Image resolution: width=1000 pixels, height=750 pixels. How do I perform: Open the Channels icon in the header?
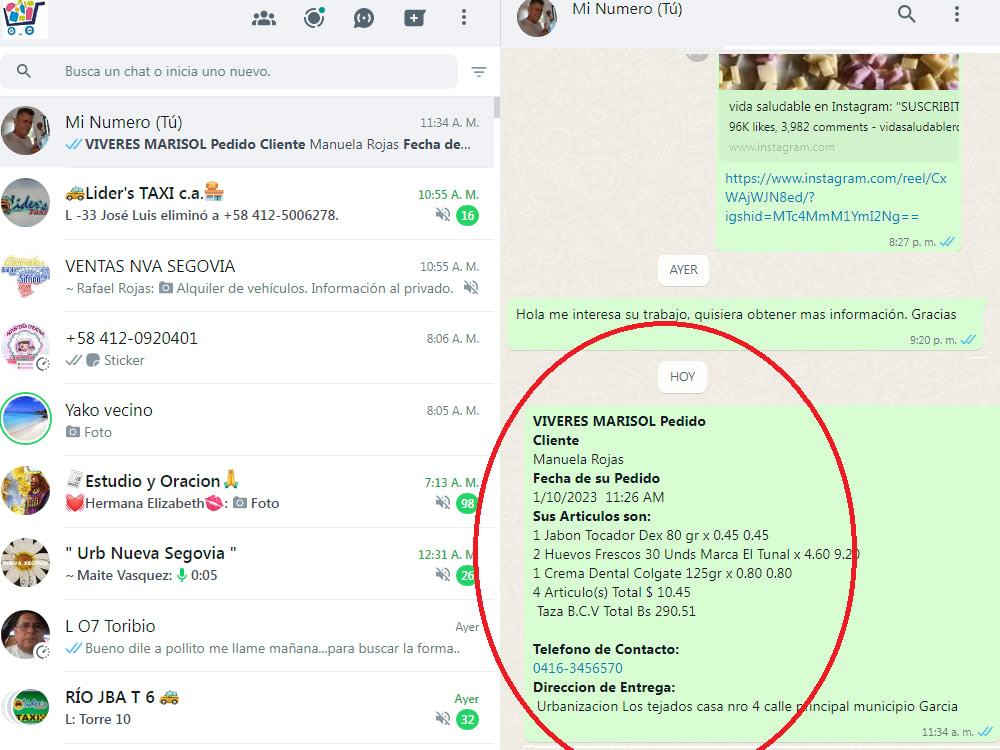[x=364, y=18]
